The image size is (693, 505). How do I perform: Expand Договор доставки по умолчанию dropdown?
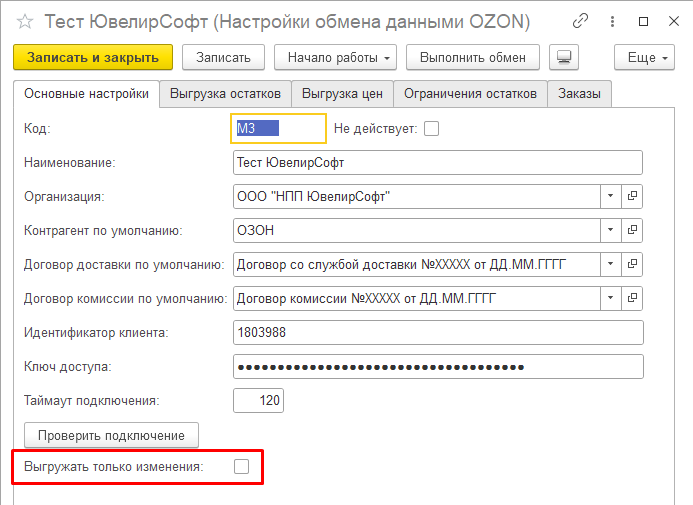[x=610, y=264]
